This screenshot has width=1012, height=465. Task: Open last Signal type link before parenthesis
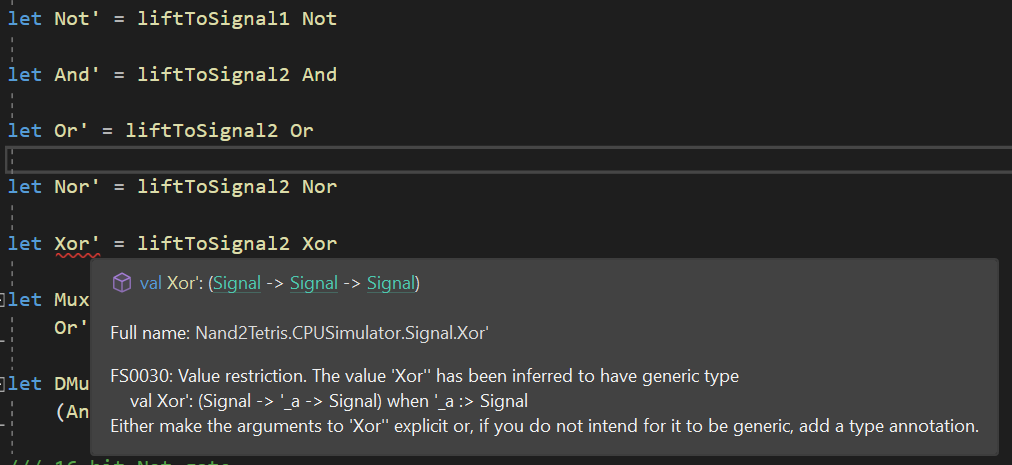pyautogui.click(x=390, y=283)
